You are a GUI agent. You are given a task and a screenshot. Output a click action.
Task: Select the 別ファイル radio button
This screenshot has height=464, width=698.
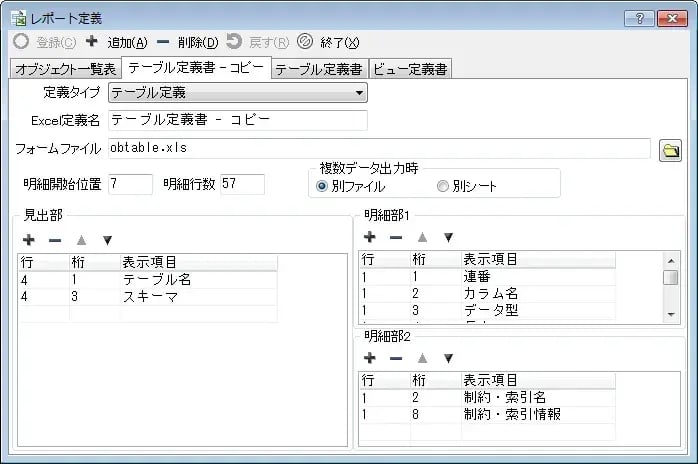click(x=323, y=186)
